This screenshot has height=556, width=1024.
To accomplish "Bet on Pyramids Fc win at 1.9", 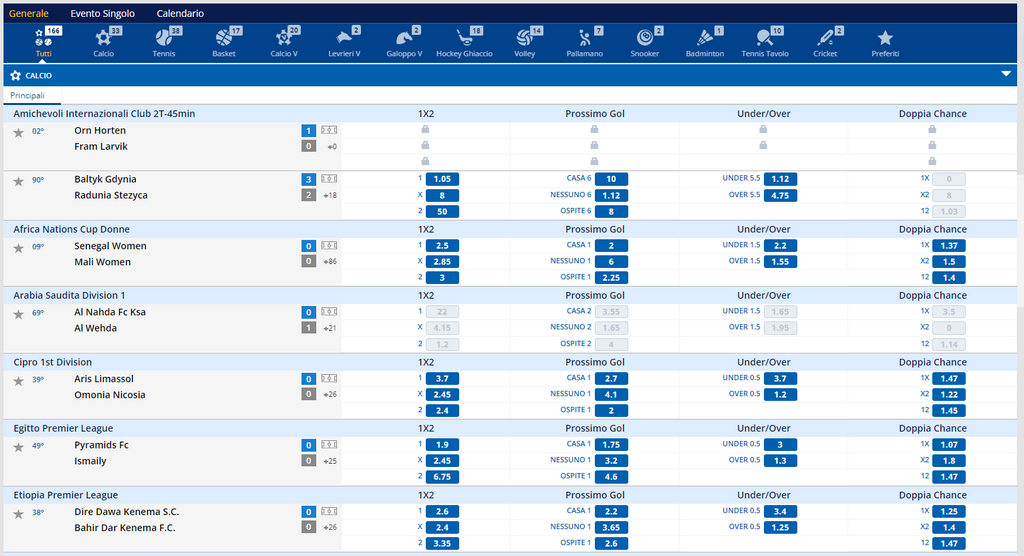I will coord(442,445).
